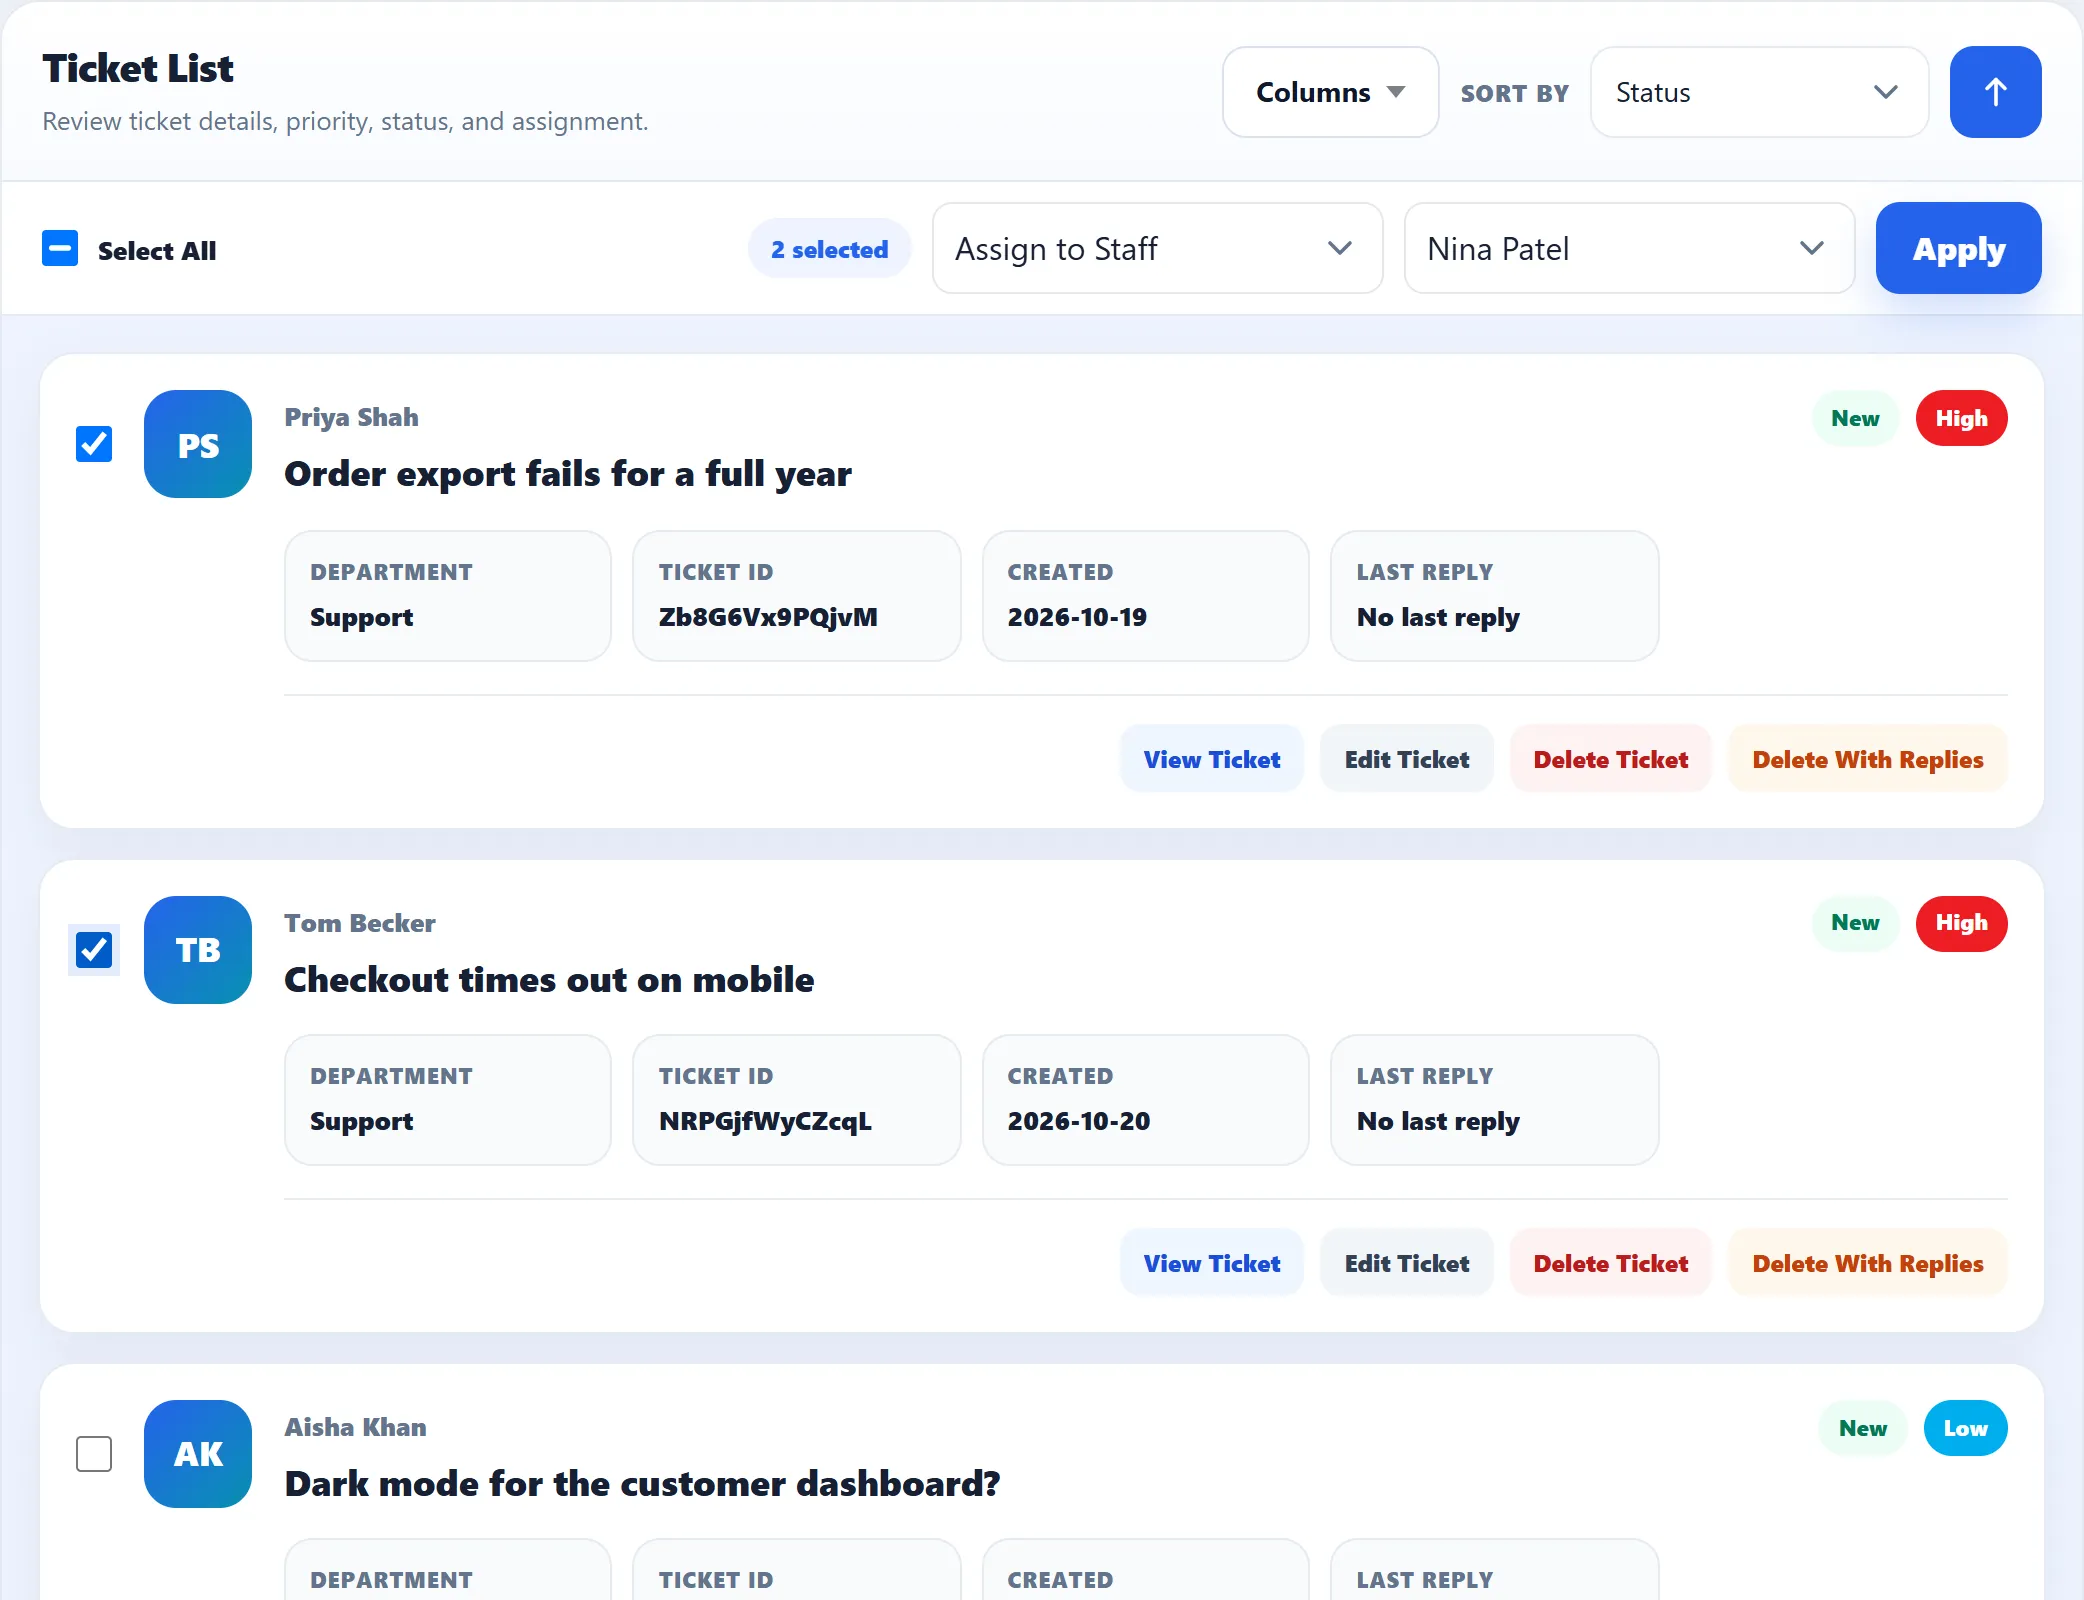Toggle the Select All checkbox

coord(60,249)
